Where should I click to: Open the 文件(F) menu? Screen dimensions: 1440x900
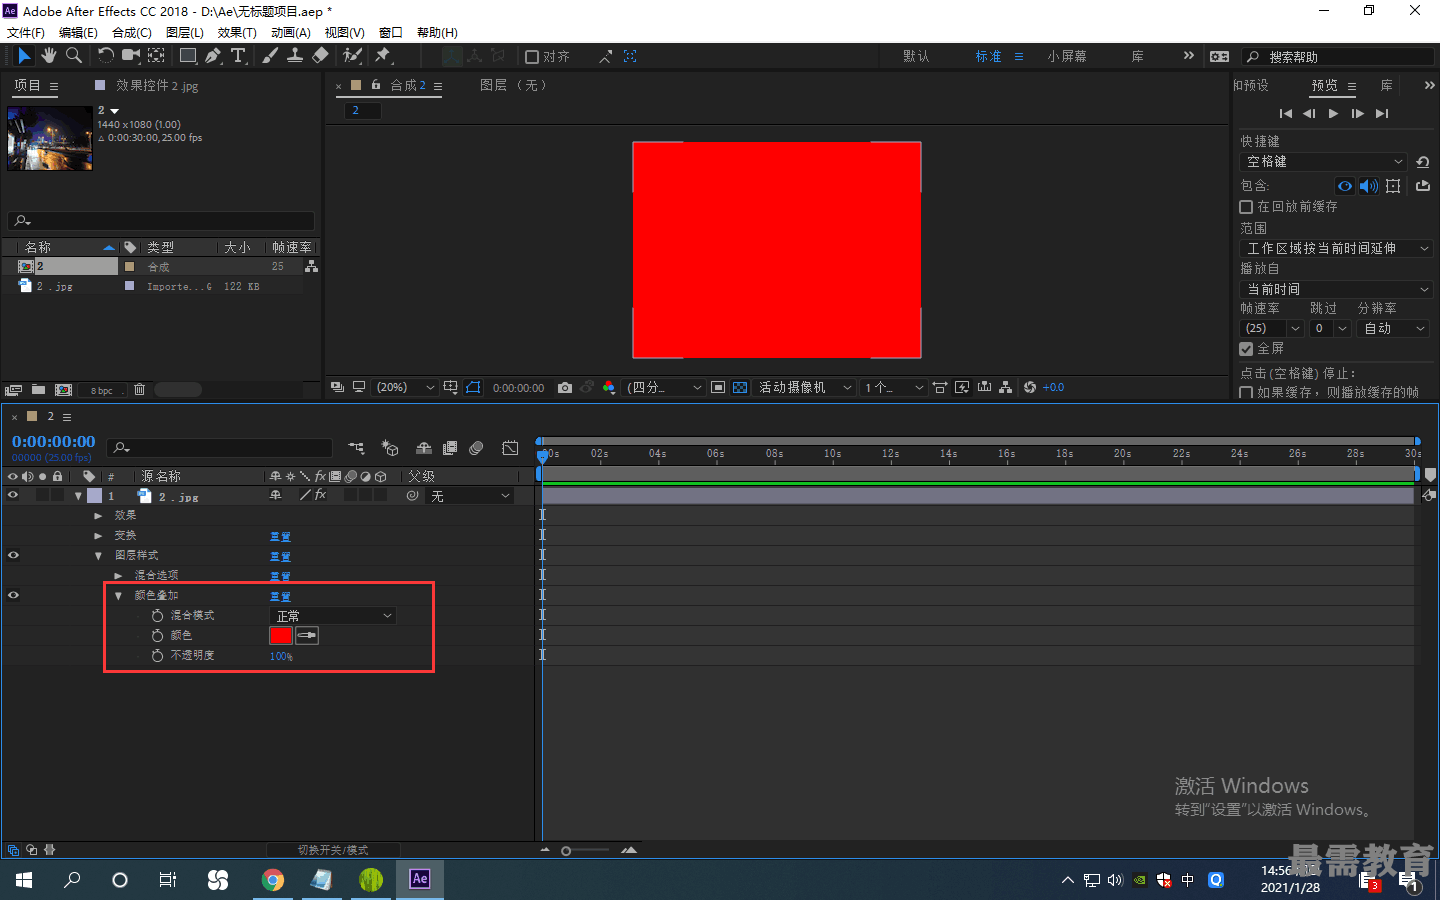click(x=26, y=33)
